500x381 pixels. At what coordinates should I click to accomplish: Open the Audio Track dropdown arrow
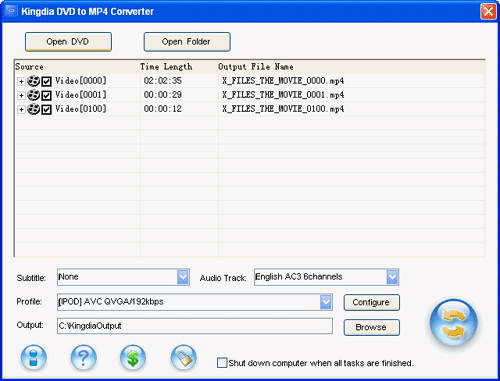392,277
